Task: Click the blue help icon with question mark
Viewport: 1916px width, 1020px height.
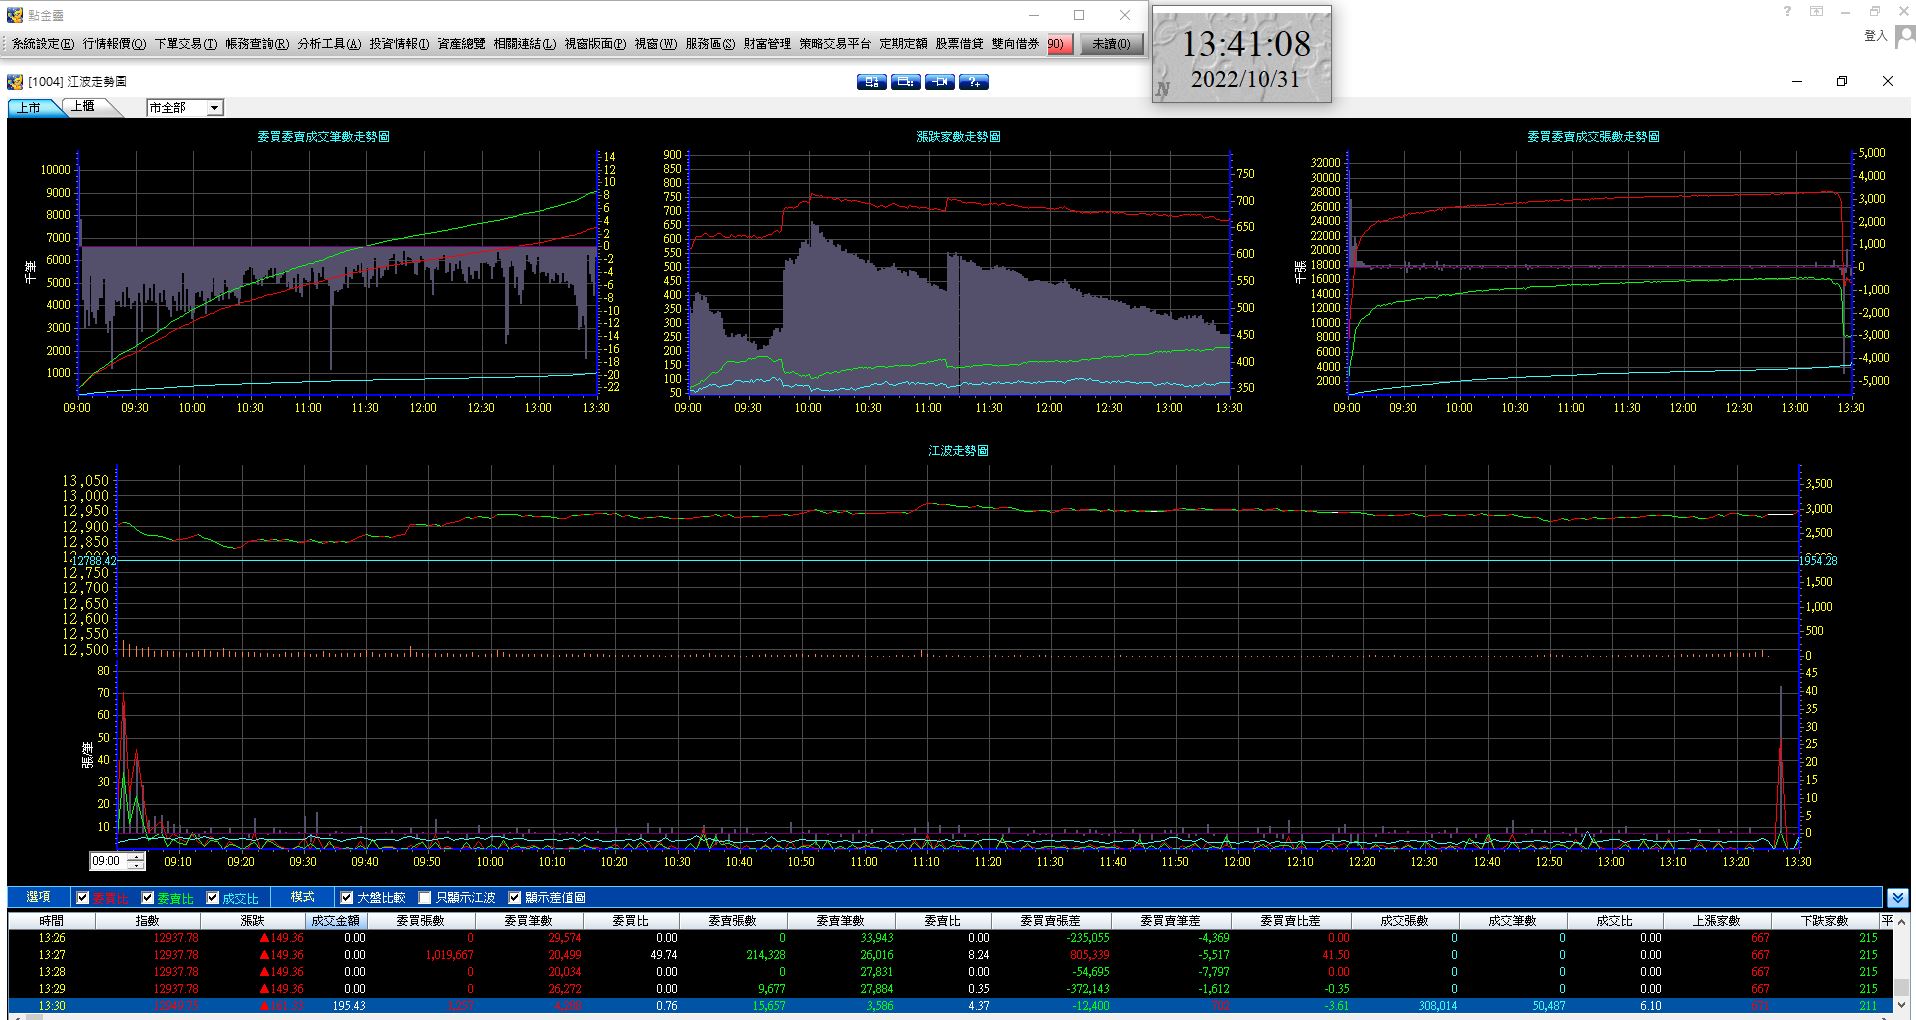Action: 974,82
